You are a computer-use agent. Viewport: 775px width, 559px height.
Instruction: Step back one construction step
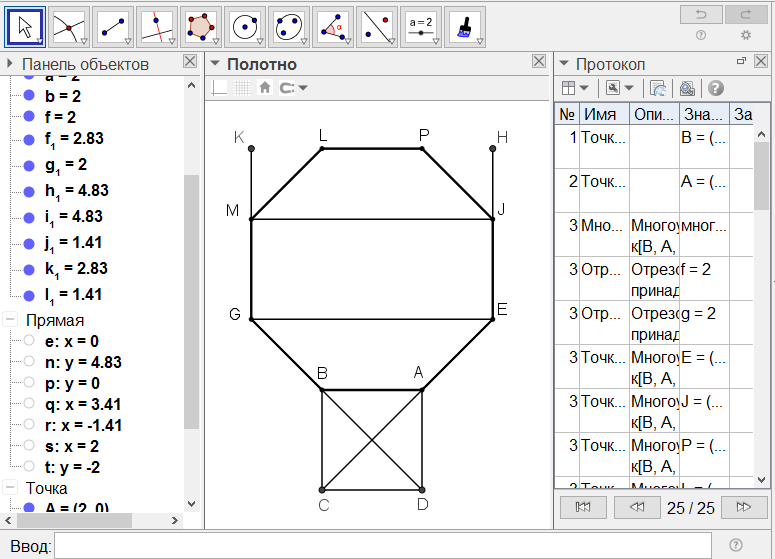pos(635,508)
